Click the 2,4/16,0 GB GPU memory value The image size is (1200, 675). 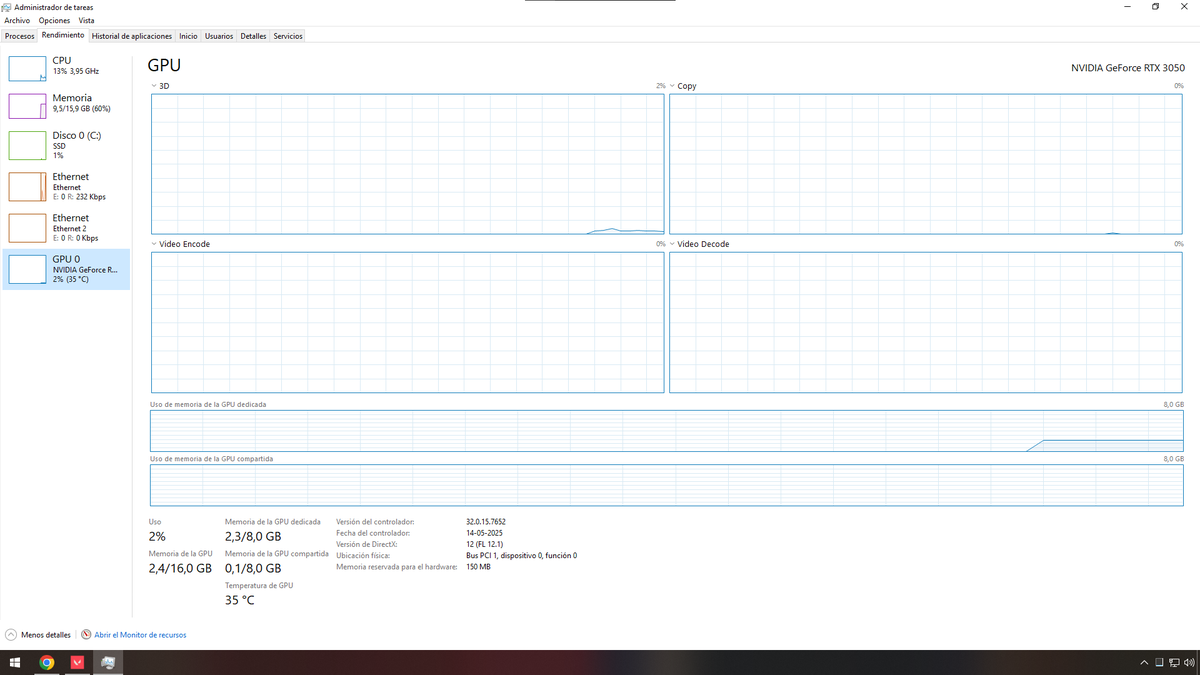pyautogui.click(x=180, y=568)
